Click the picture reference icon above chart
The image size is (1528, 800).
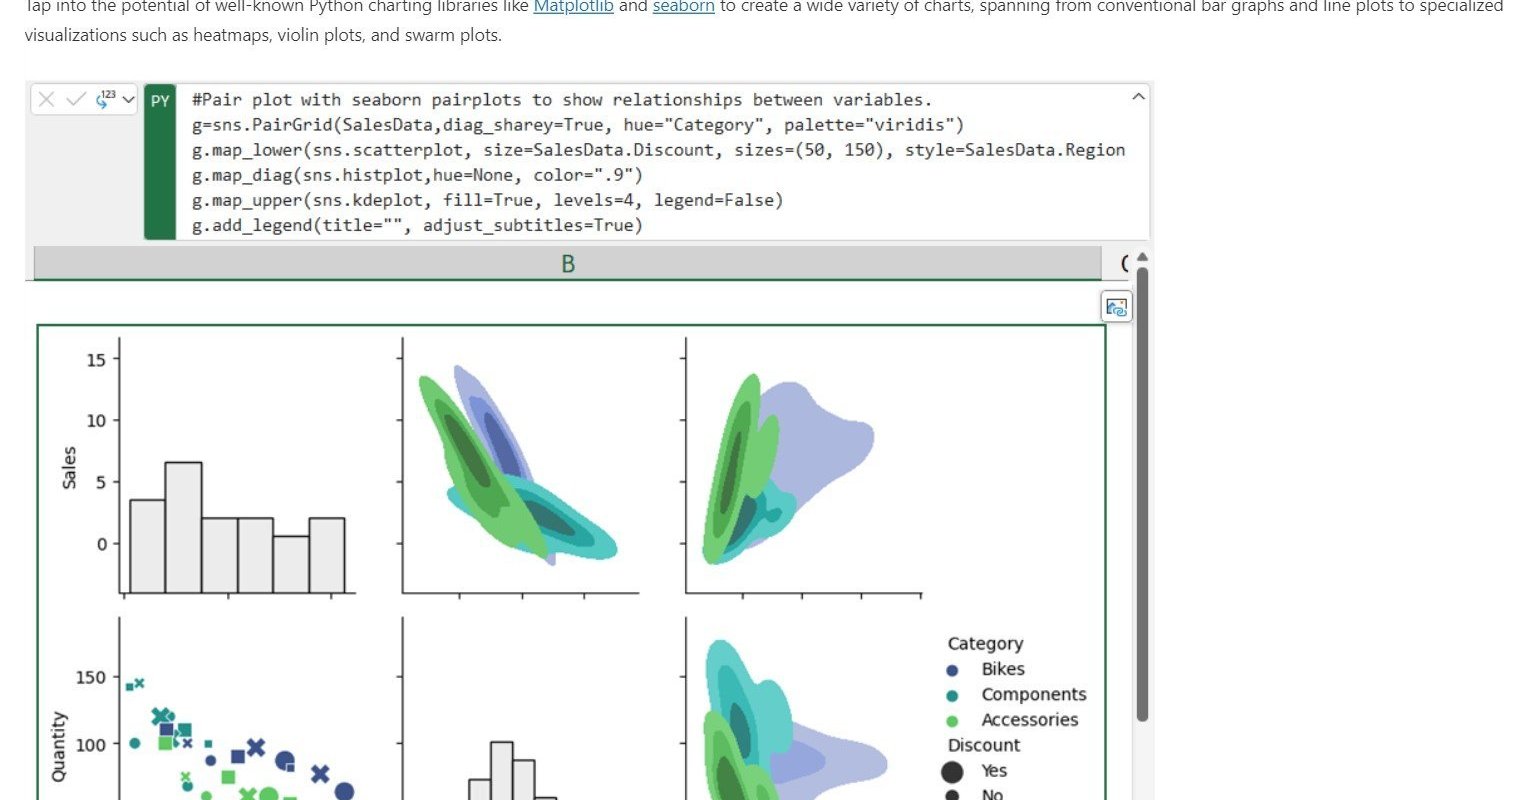click(1116, 307)
